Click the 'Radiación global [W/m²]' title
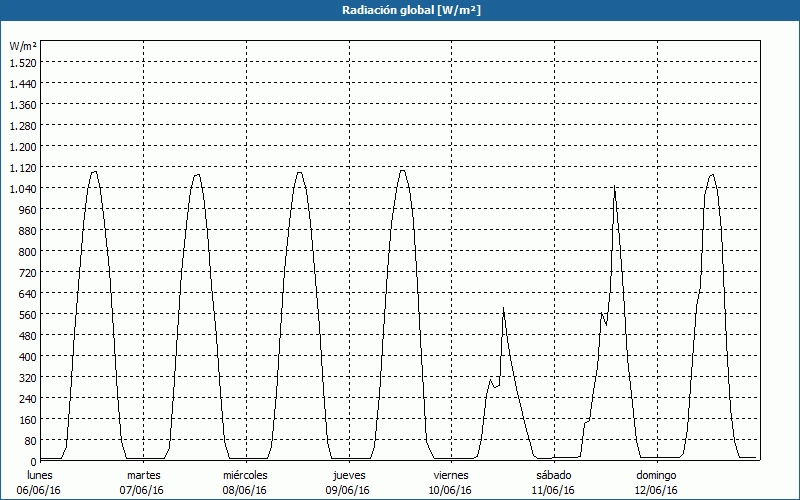800x500 pixels. 411,10
